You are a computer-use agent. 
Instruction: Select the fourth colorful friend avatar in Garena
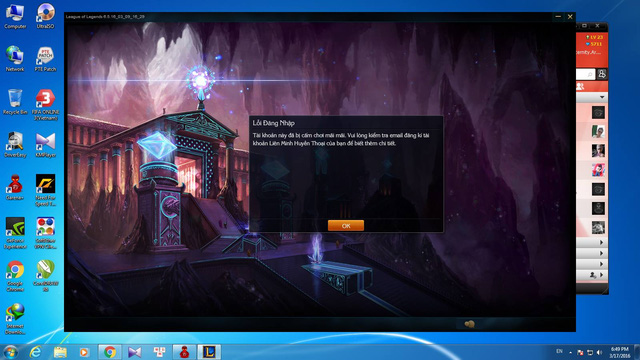click(x=598, y=170)
